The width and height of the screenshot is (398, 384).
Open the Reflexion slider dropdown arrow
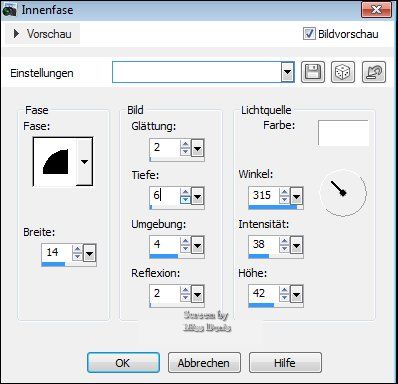pyautogui.click(x=197, y=294)
